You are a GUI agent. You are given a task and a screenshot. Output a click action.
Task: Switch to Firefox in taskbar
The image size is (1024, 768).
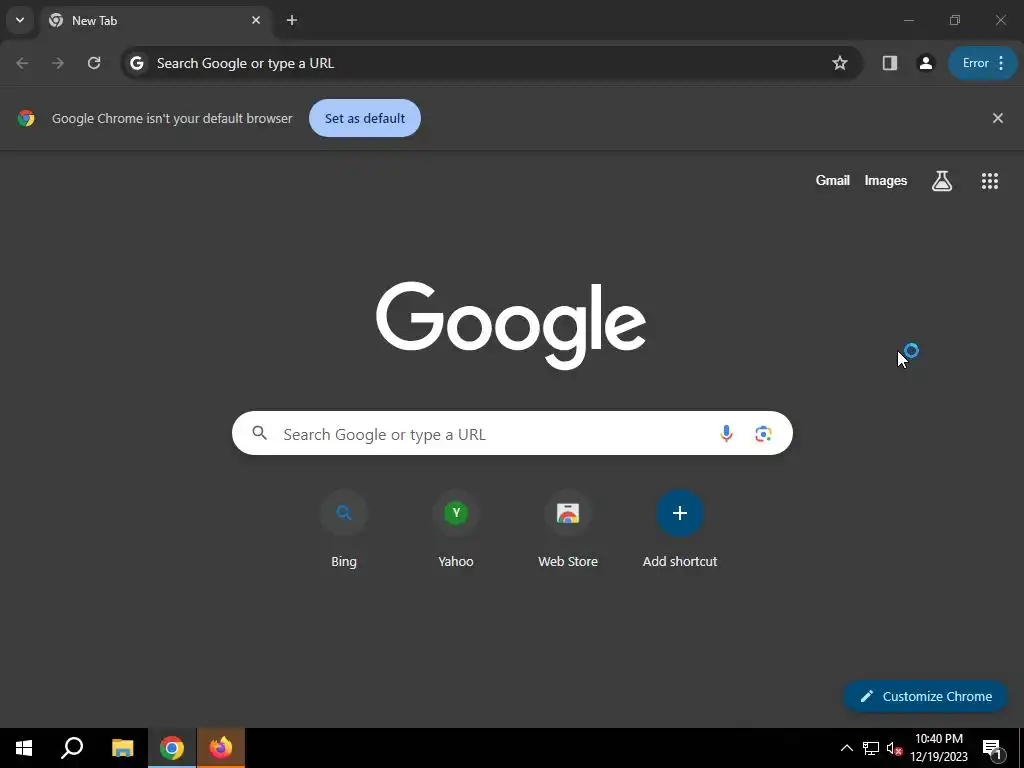click(x=221, y=748)
